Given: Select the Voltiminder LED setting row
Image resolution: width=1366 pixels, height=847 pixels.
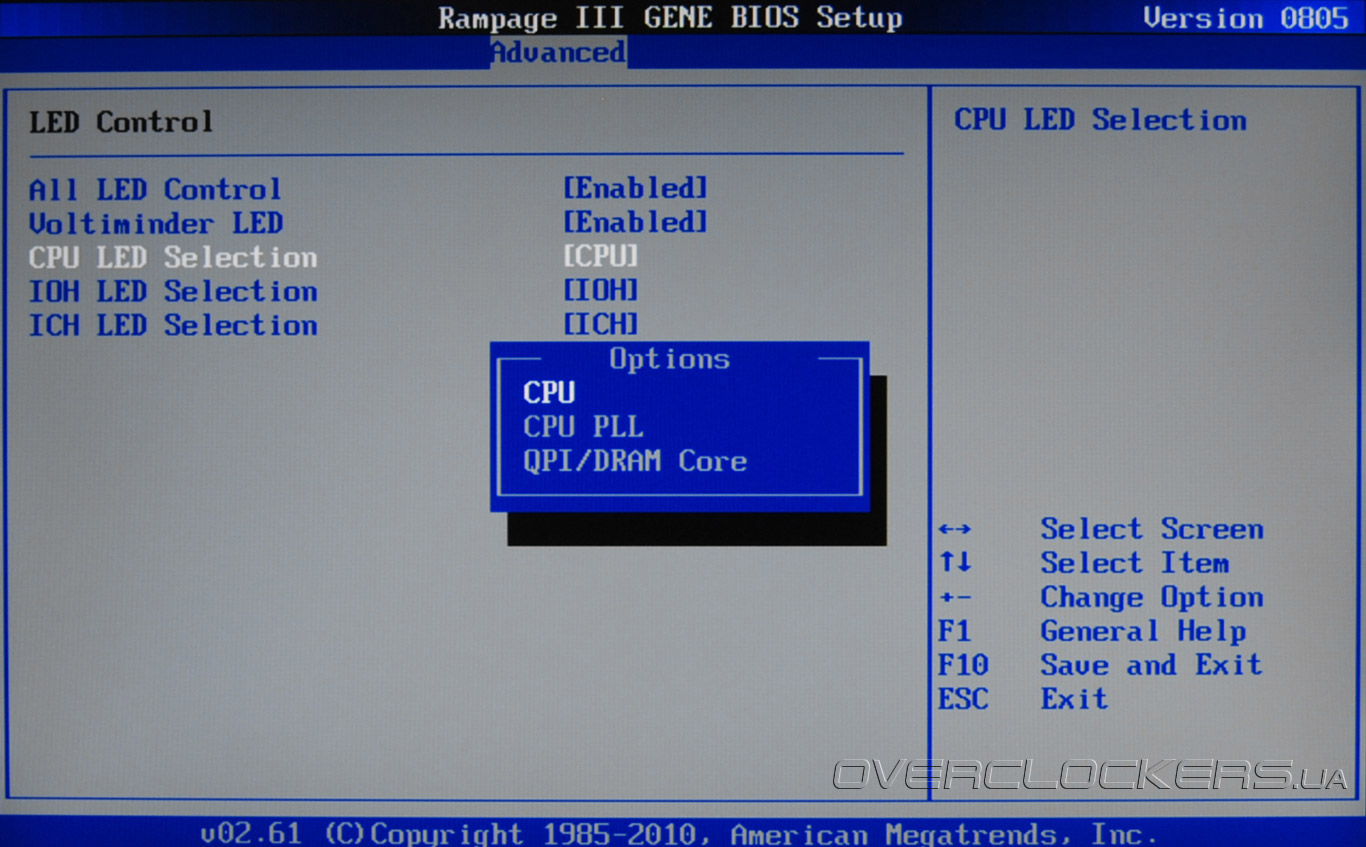Looking at the screenshot, I should pyautogui.click(x=368, y=223).
